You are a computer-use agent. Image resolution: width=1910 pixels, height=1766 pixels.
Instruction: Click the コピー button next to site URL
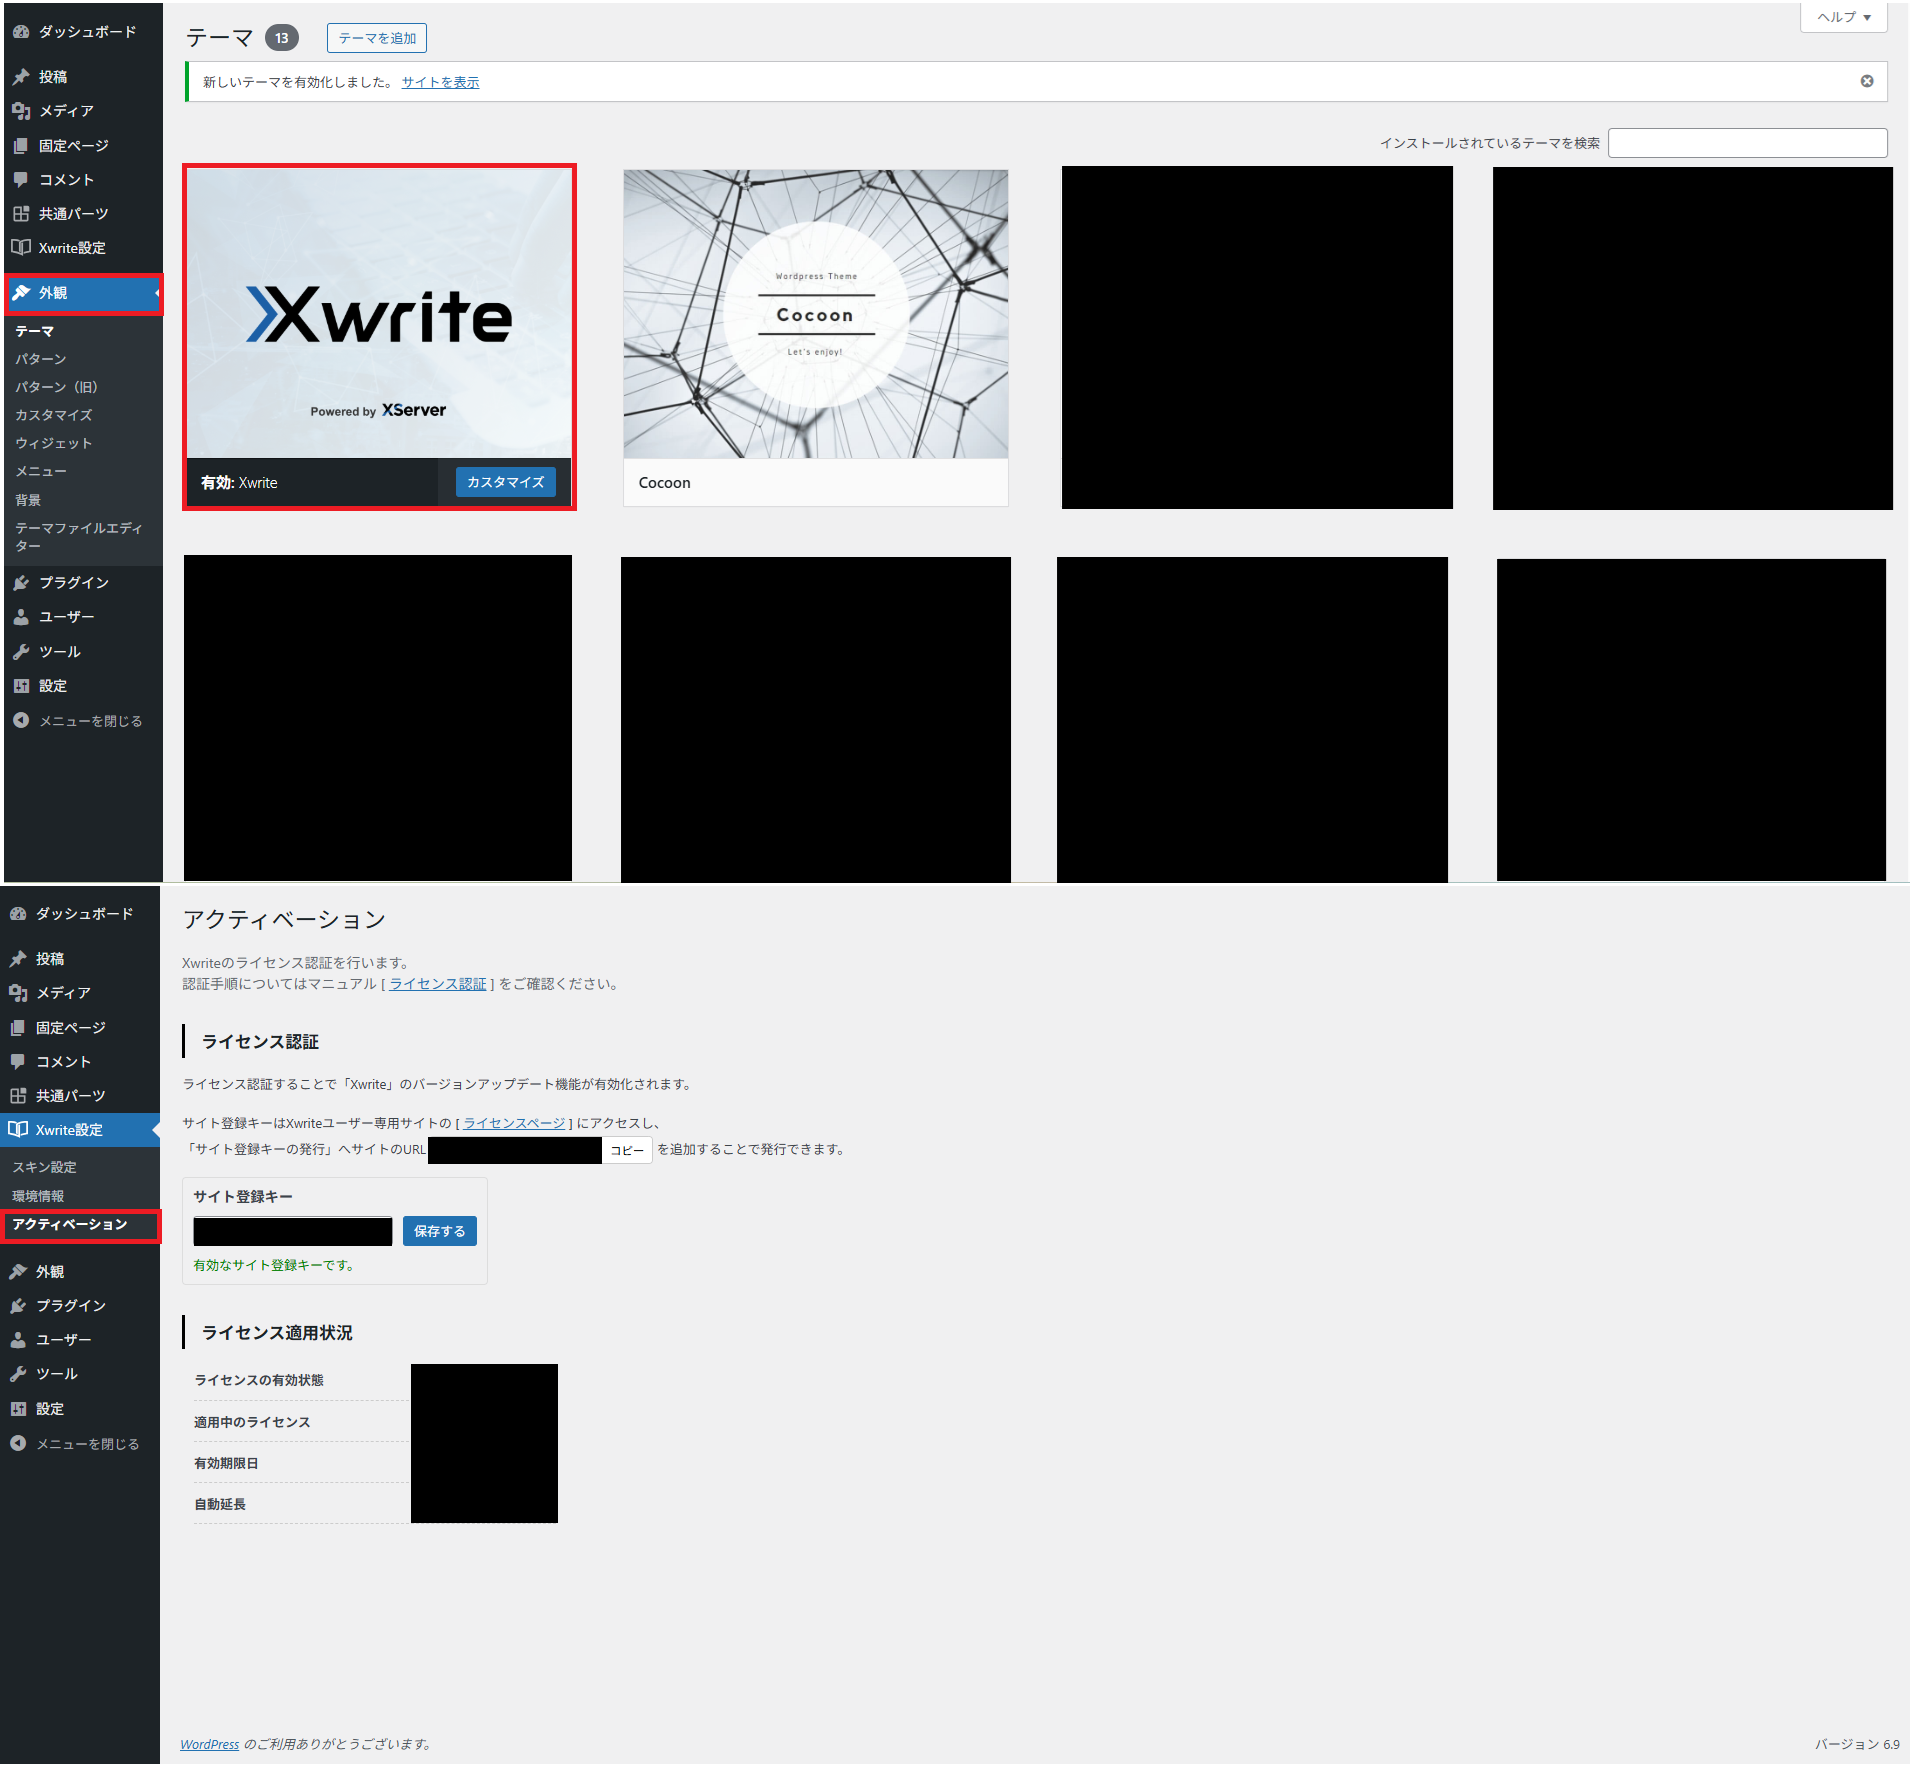pos(627,1150)
